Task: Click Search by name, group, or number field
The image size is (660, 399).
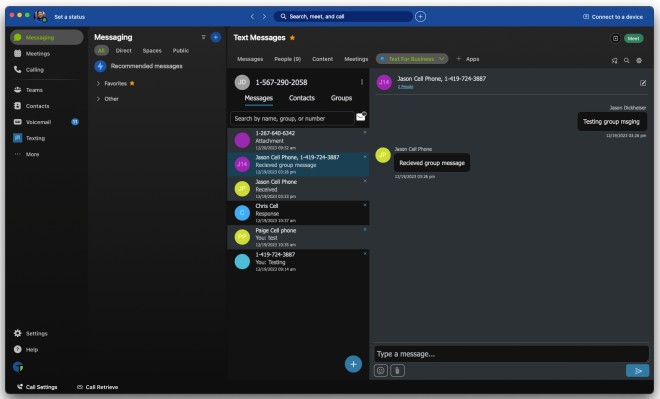Action: [x=292, y=119]
